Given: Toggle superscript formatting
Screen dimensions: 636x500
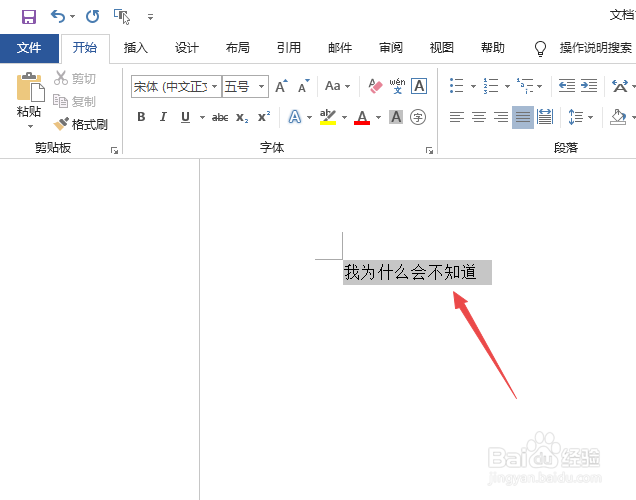Looking at the screenshot, I should pyautogui.click(x=264, y=117).
